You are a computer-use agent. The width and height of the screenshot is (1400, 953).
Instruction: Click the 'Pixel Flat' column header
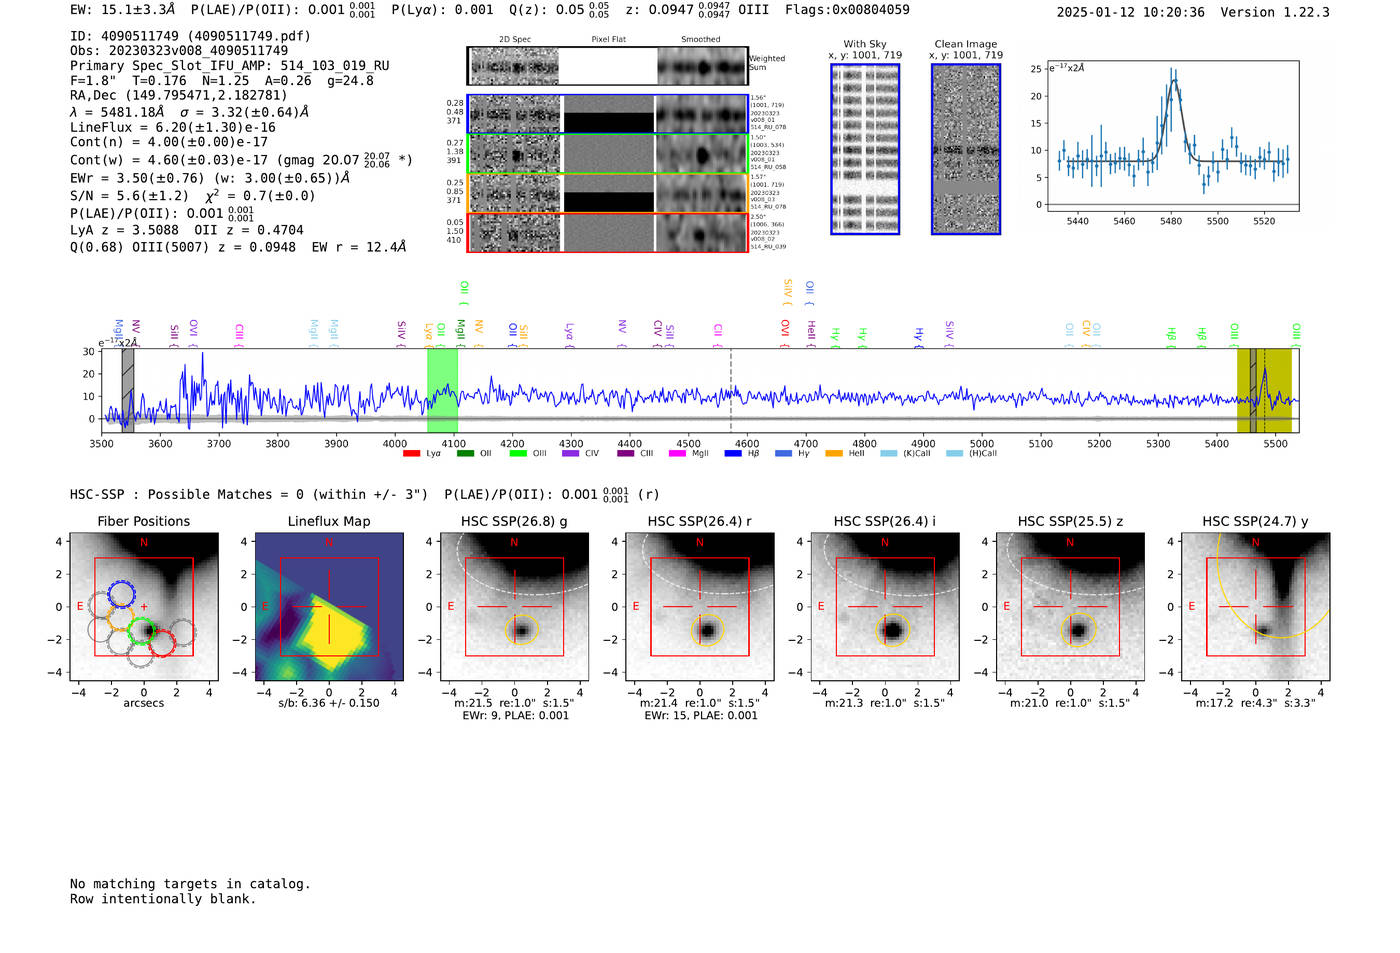[x=608, y=40]
